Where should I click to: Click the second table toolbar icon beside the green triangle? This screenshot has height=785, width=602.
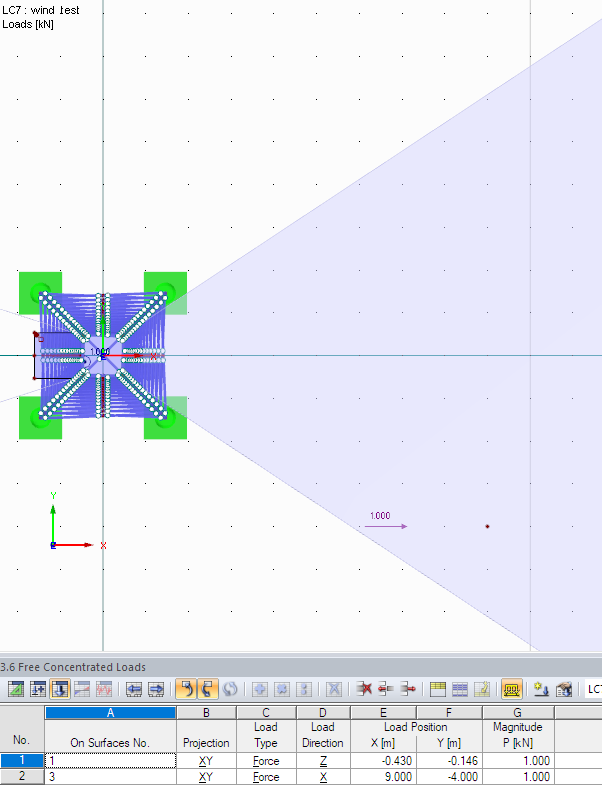[x=38, y=689]
